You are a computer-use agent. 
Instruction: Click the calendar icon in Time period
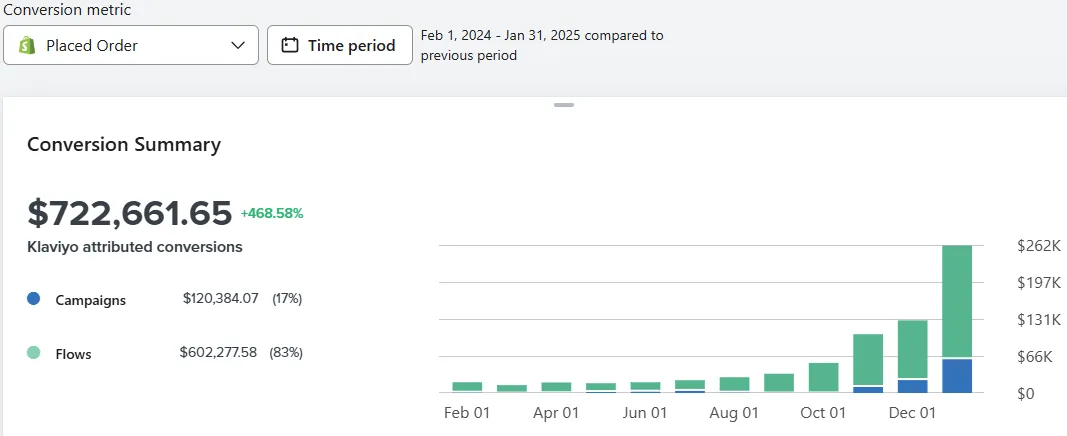(x=290, y=45)
